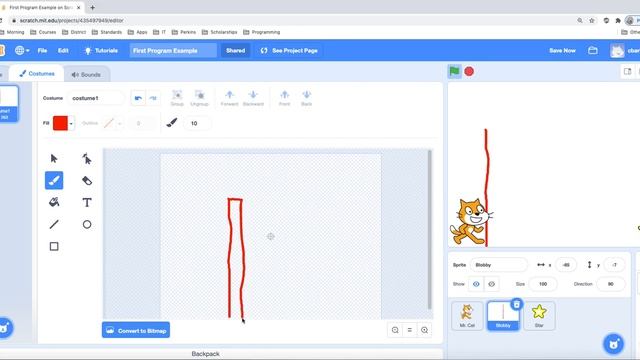
Task: Click the Undo arrow button
Action: click(x=138, y=98)
